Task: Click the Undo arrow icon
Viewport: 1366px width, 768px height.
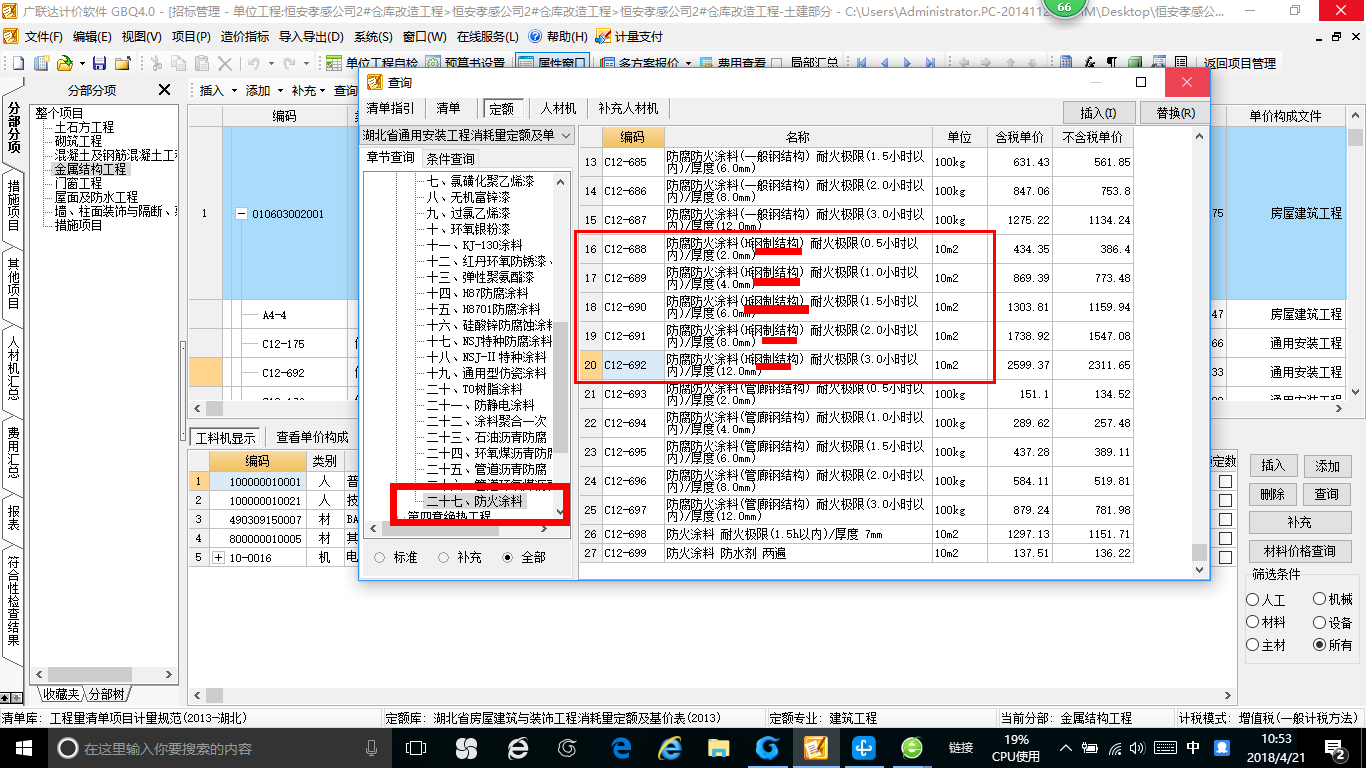Action: (x=254, y=63)
